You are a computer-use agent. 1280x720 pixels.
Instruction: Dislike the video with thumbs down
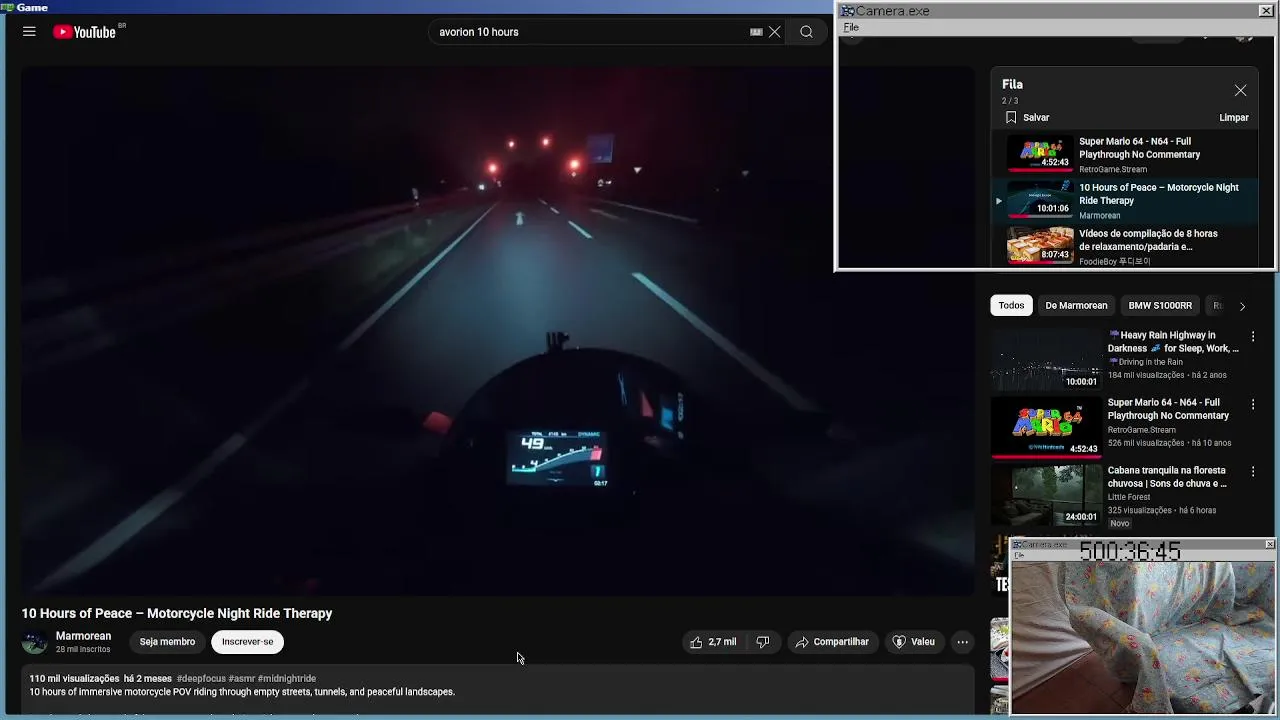[763, 642]
